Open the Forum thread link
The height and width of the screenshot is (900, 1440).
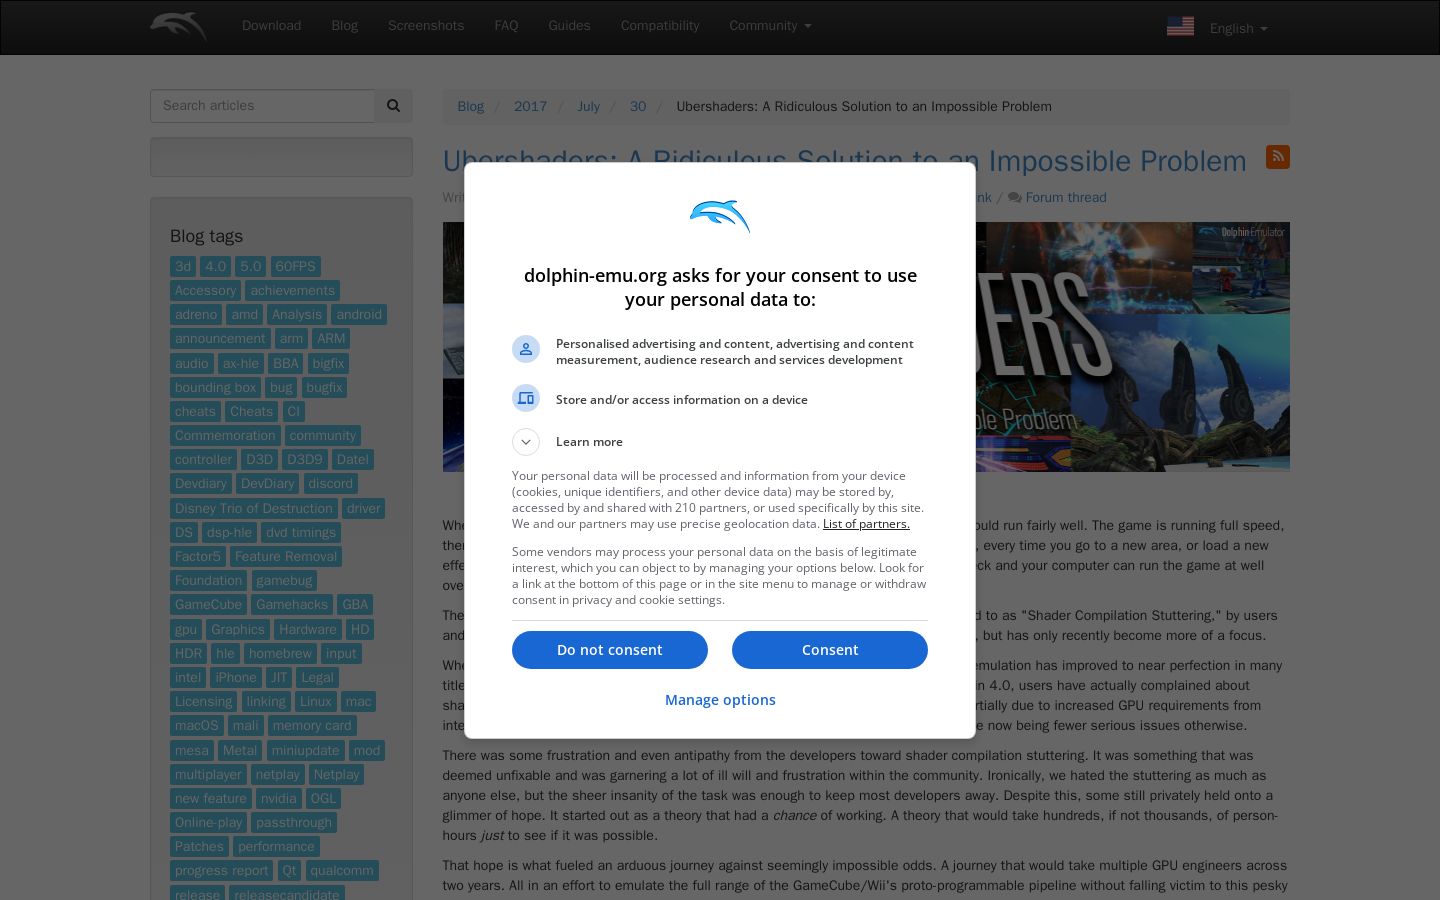1066,198
